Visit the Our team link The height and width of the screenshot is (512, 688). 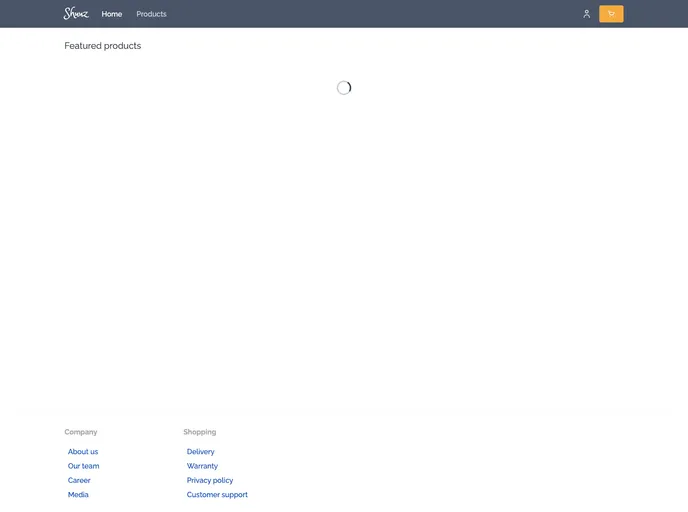[x=83, y=466]
